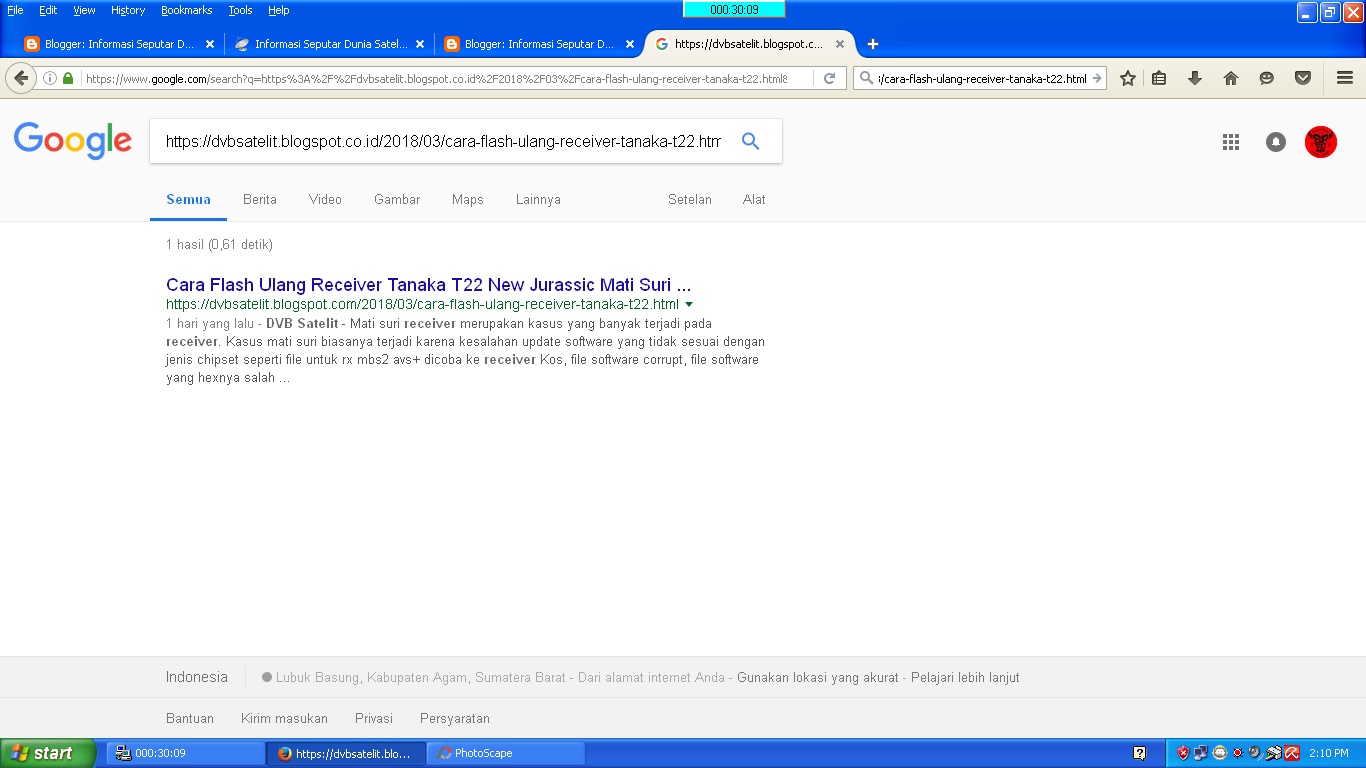Show bookmarks list icon

point(1159,78)
